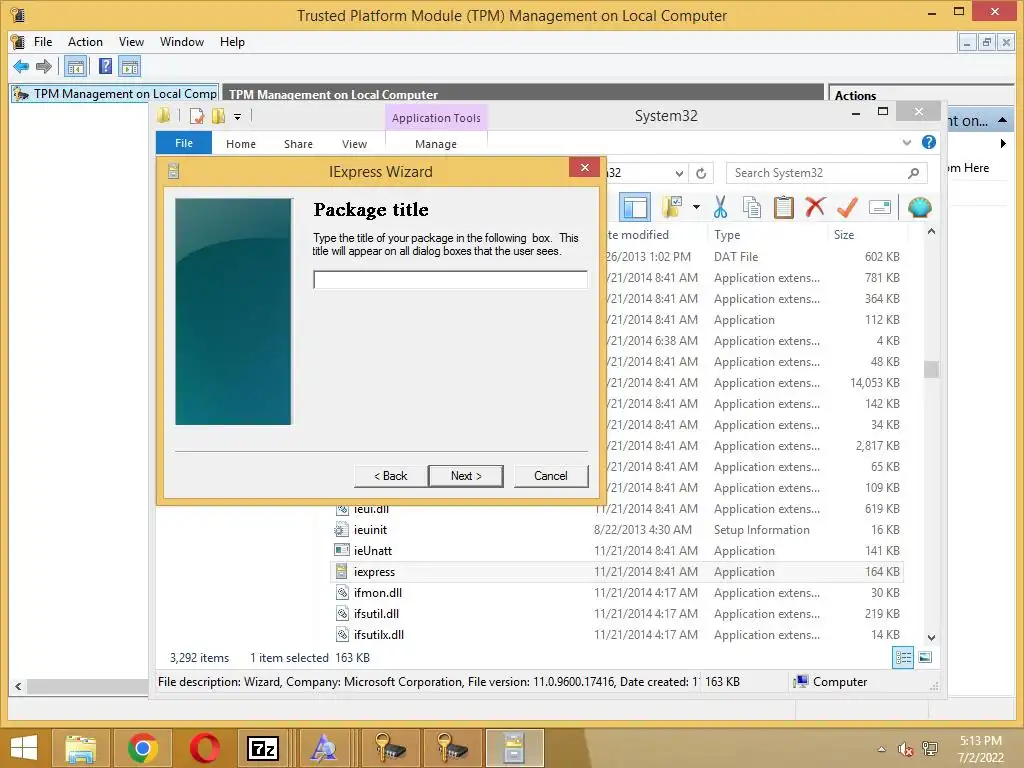Click the Copy icon in Explorer toolbar

[752, 208]
